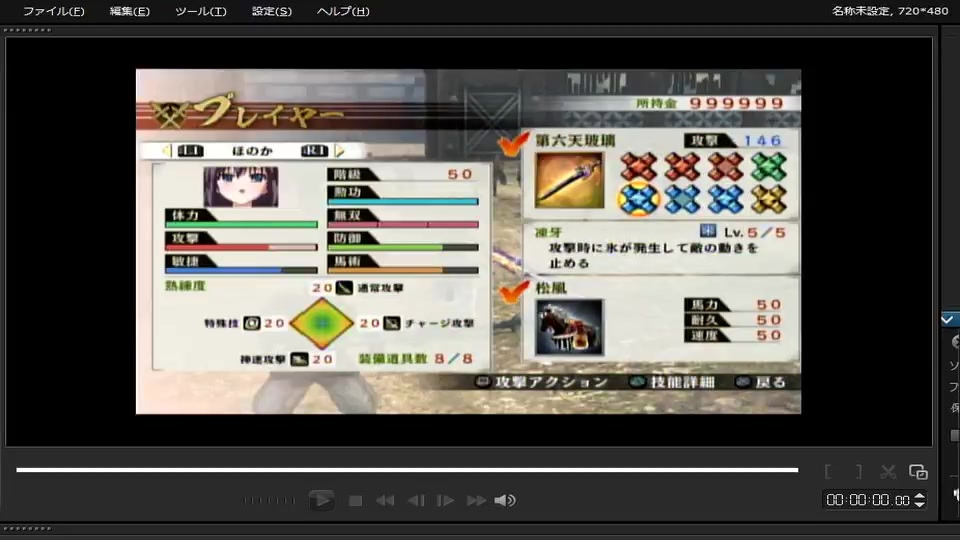This screenshot has height=540, width=960.
Task: Cut the clip with the scissors icon
Action: pyautogui.click(x=888, y=471)
